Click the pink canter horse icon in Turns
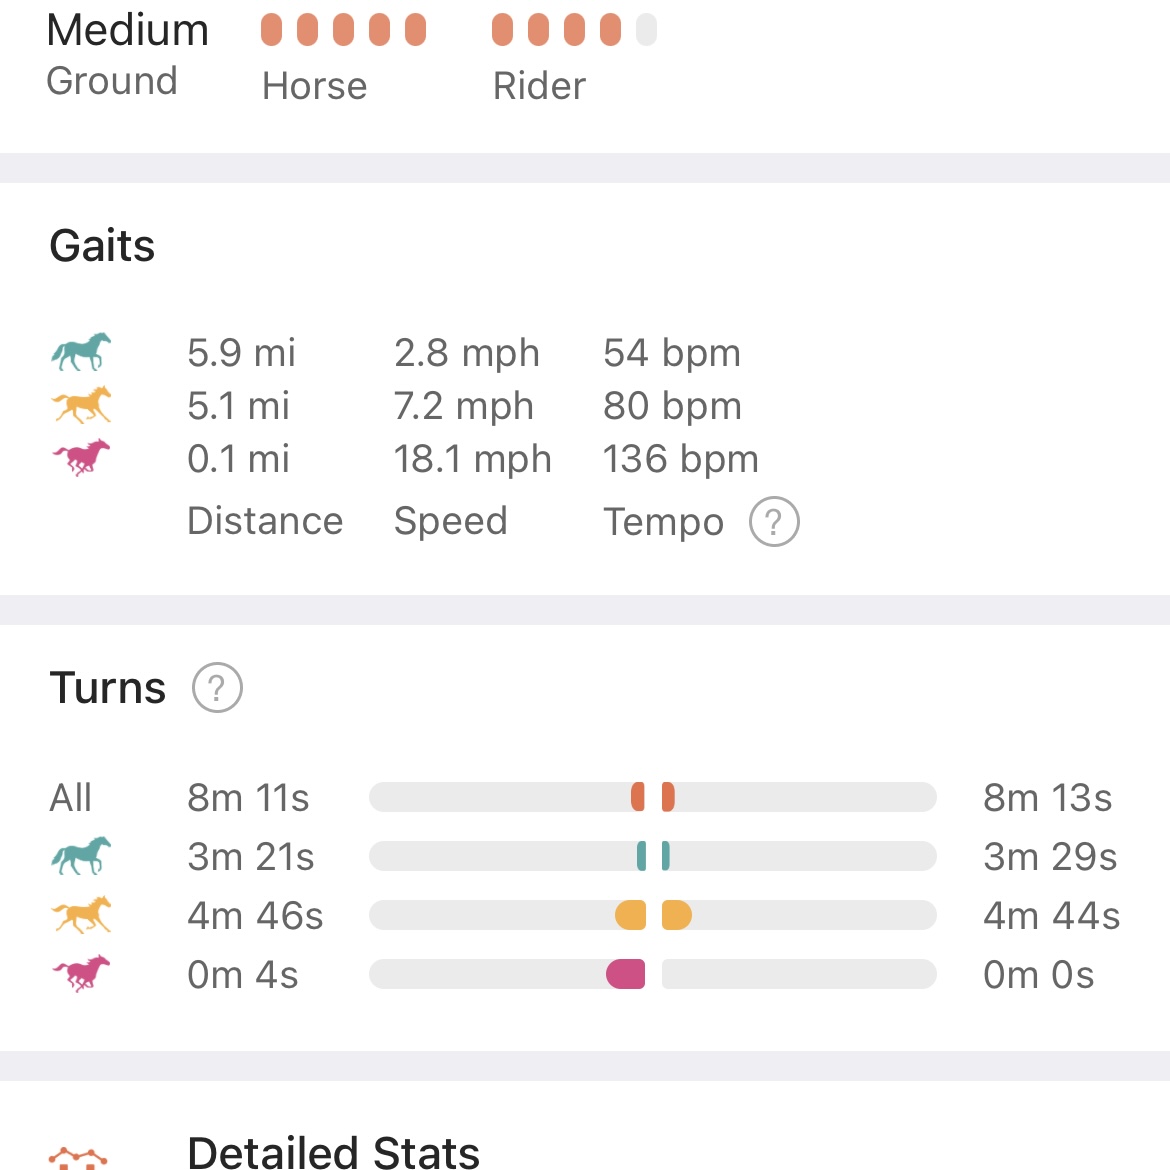Screen dimensions: 1170x1170 pos(81,973)
